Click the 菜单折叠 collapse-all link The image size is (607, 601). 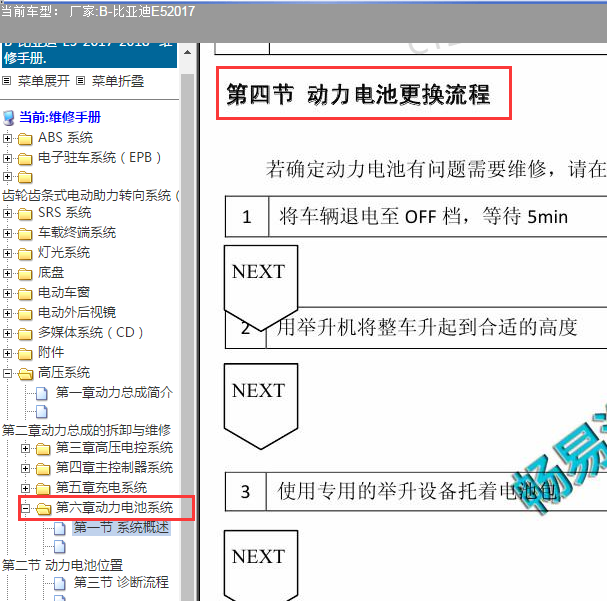tap(118, 81)
